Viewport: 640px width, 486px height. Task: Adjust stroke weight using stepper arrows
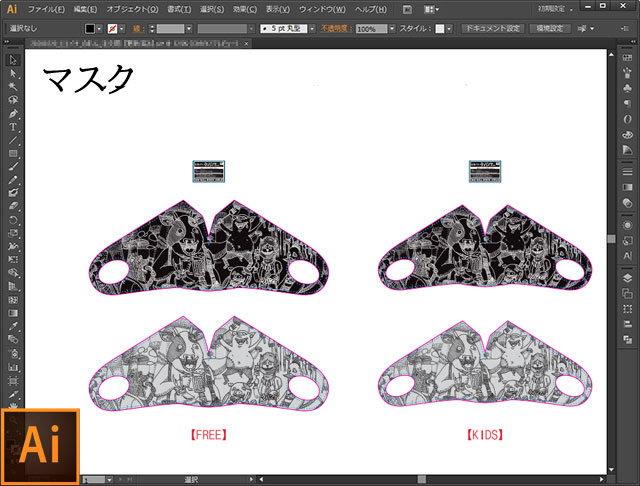pyautogui.click(x=152, y=29)
